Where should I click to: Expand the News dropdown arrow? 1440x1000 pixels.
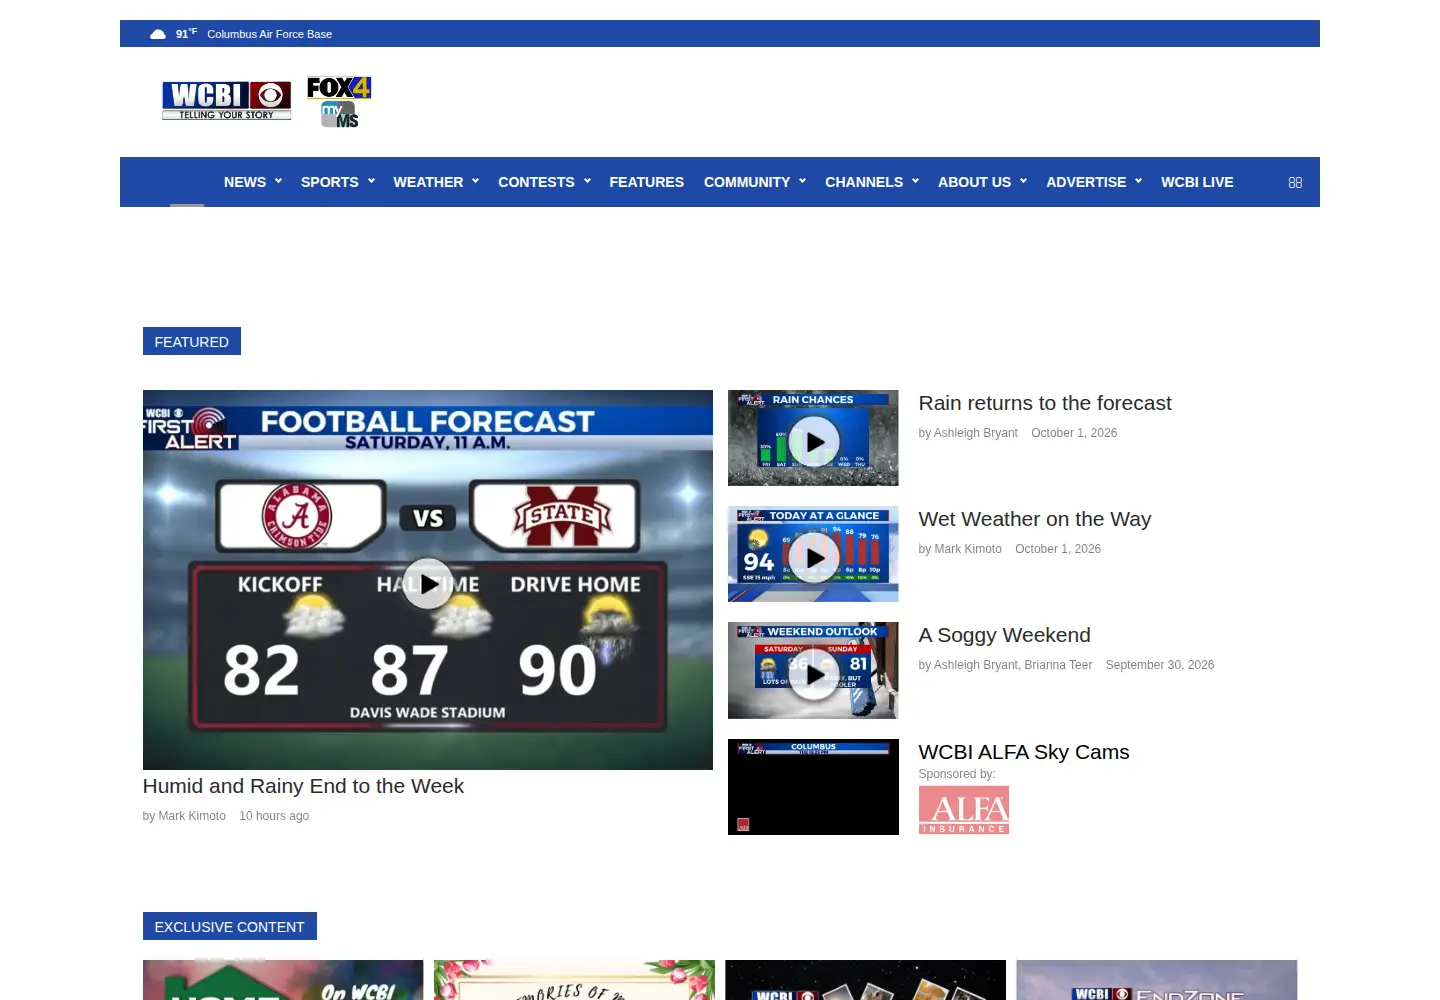pyautogui.click(x=278, y=181)
